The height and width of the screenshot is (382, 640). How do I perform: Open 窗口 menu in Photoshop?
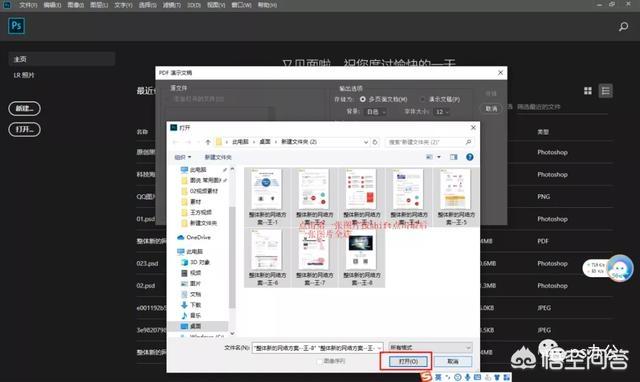click(241, 5)
